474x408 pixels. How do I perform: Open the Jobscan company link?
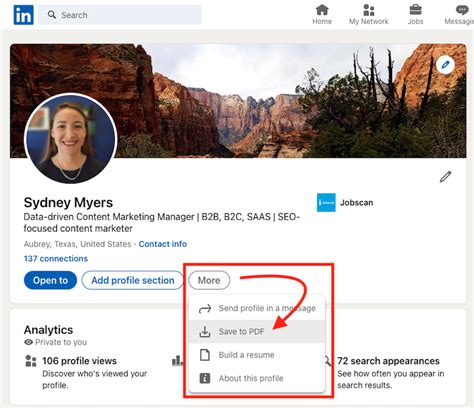click(x=356, y=203)
